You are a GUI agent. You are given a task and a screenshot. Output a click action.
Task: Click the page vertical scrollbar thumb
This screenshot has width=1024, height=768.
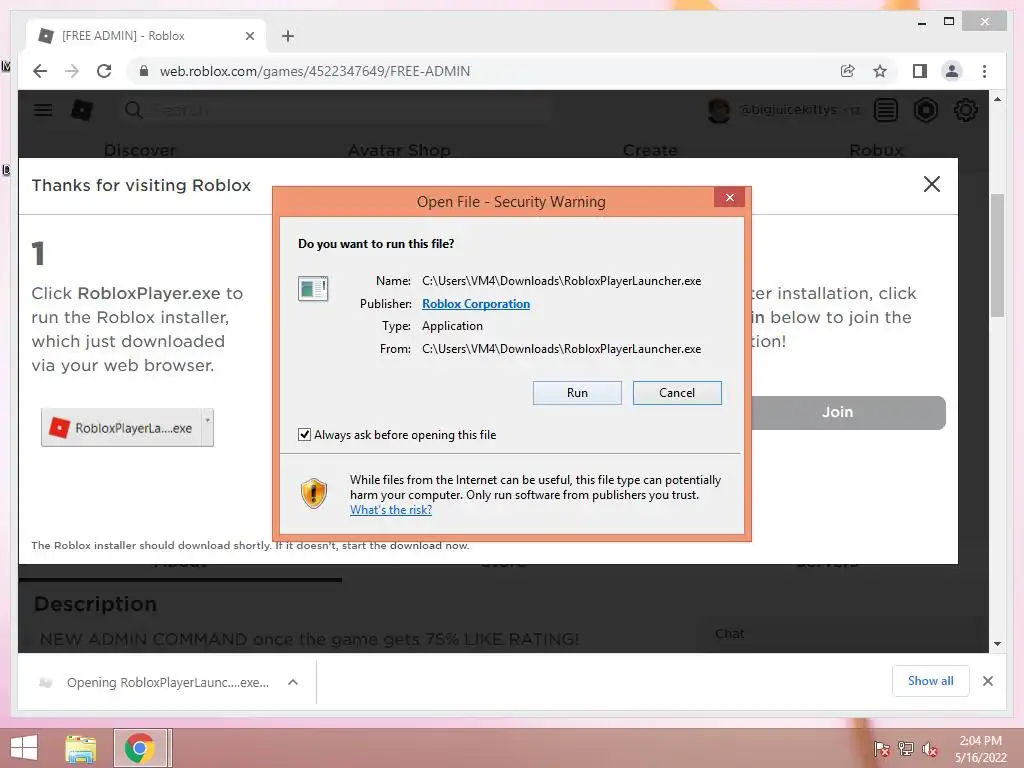(997, 255)
